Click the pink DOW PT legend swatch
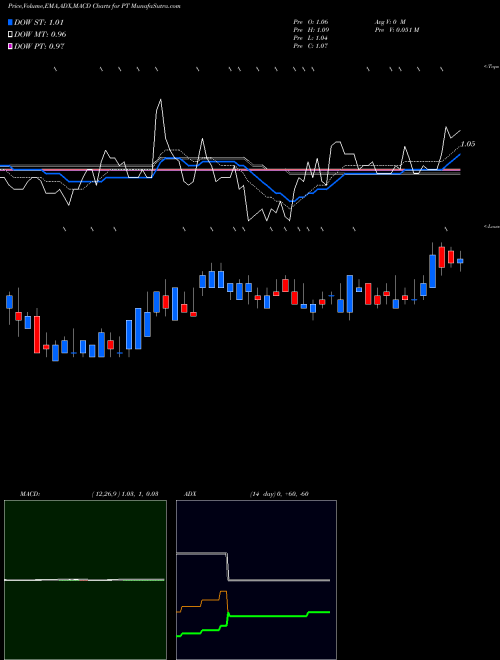 point(11,46)
